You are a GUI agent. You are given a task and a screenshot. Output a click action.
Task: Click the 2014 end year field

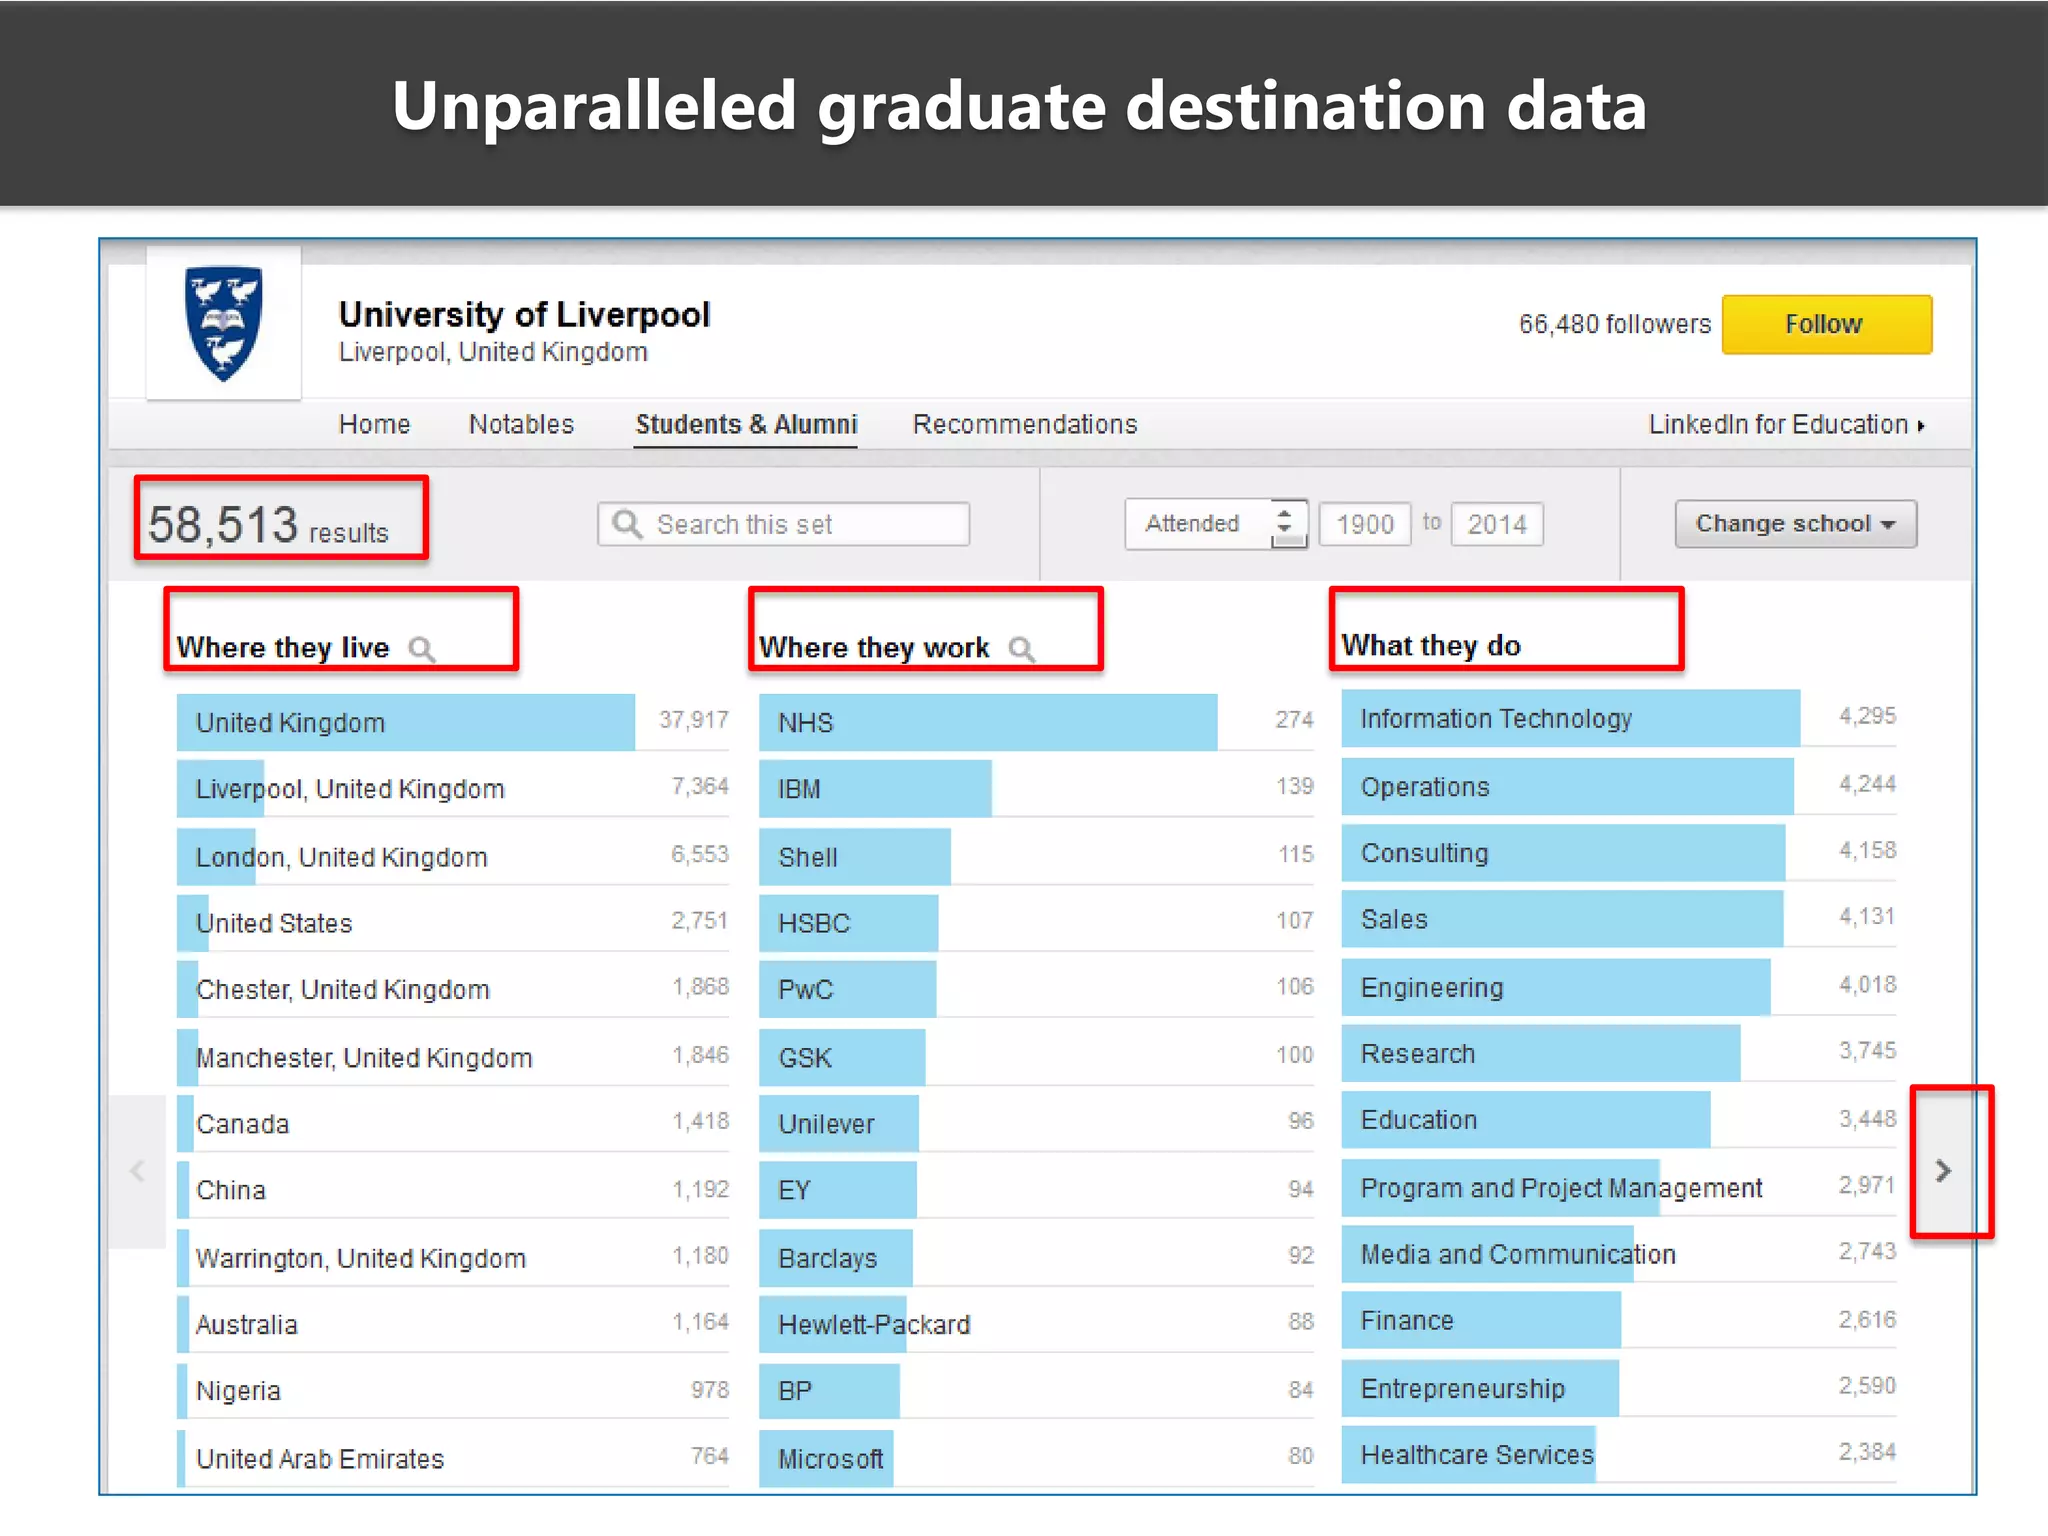click(x=1497, y=524)
